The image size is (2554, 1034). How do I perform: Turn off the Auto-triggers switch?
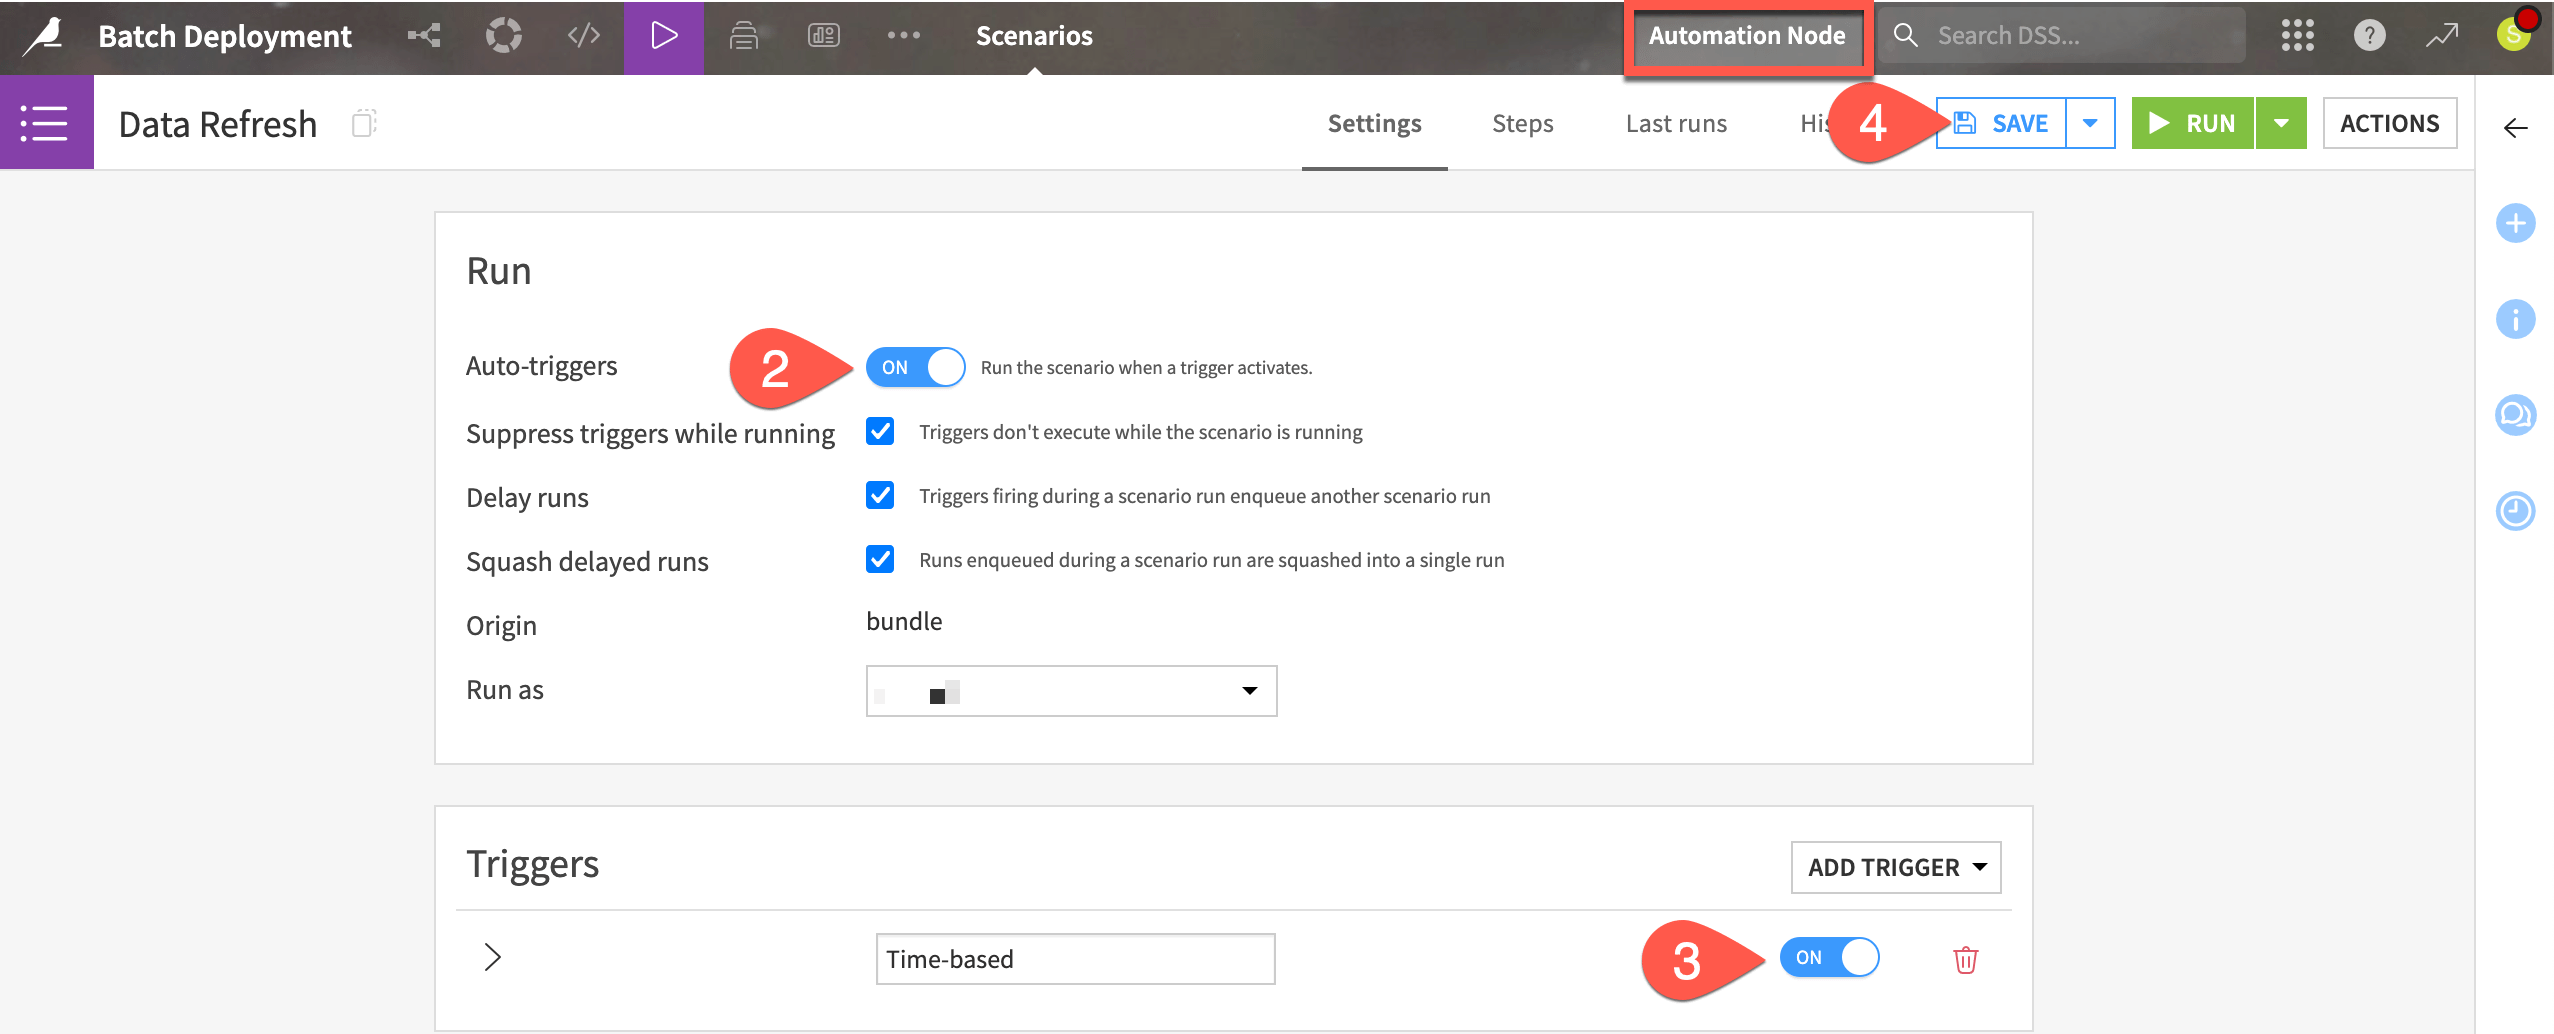tap(915, 367)
